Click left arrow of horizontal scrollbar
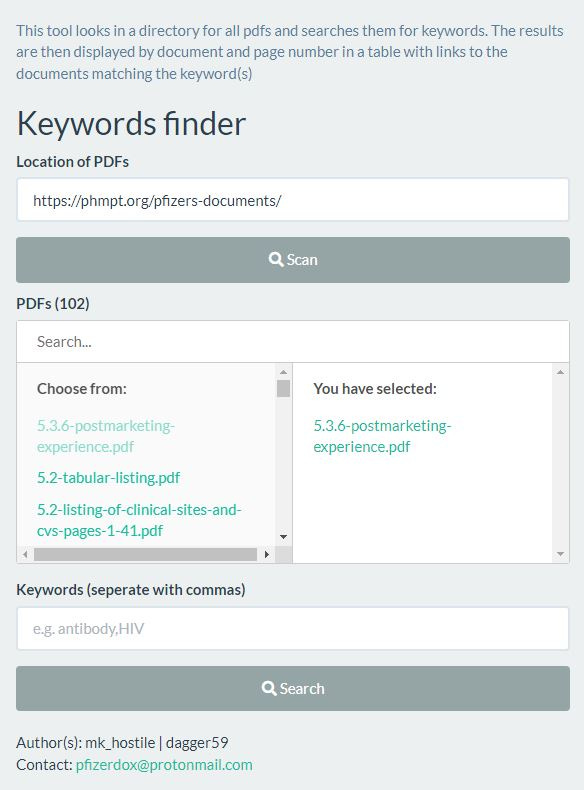The image size is (584, 790). [25, 554]
